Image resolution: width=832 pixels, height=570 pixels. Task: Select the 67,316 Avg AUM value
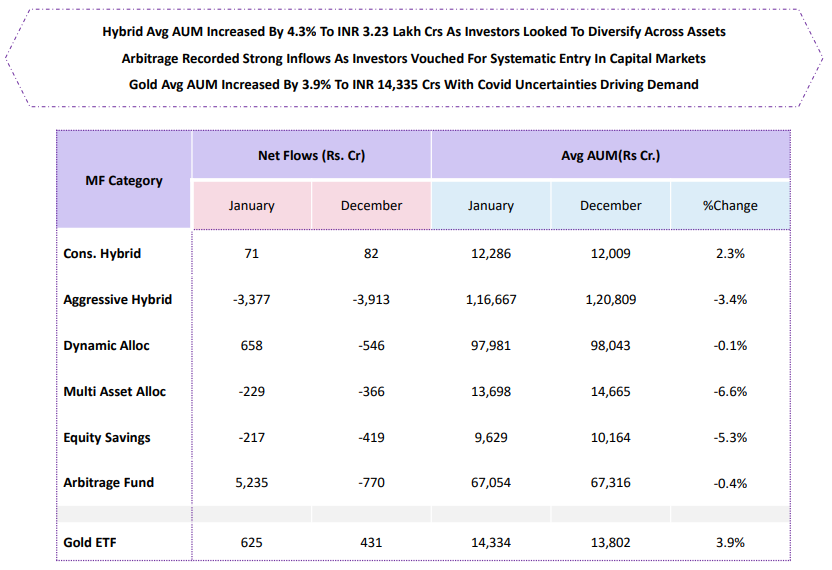coord(611,483)
